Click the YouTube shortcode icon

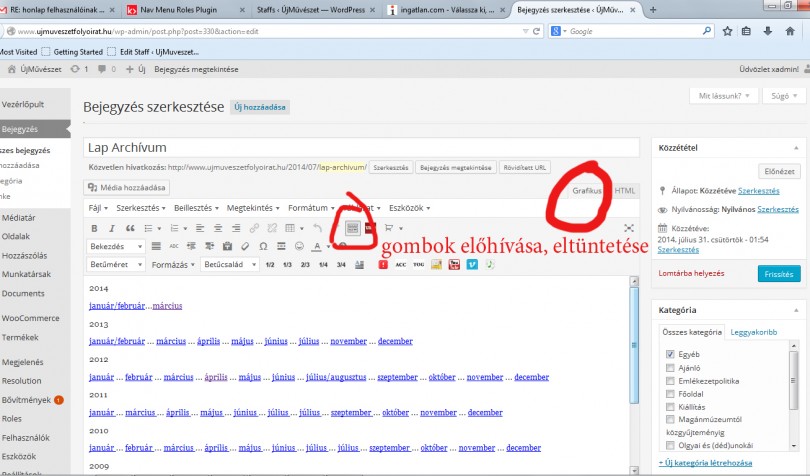pyautogui.click(x=455, y=265)
